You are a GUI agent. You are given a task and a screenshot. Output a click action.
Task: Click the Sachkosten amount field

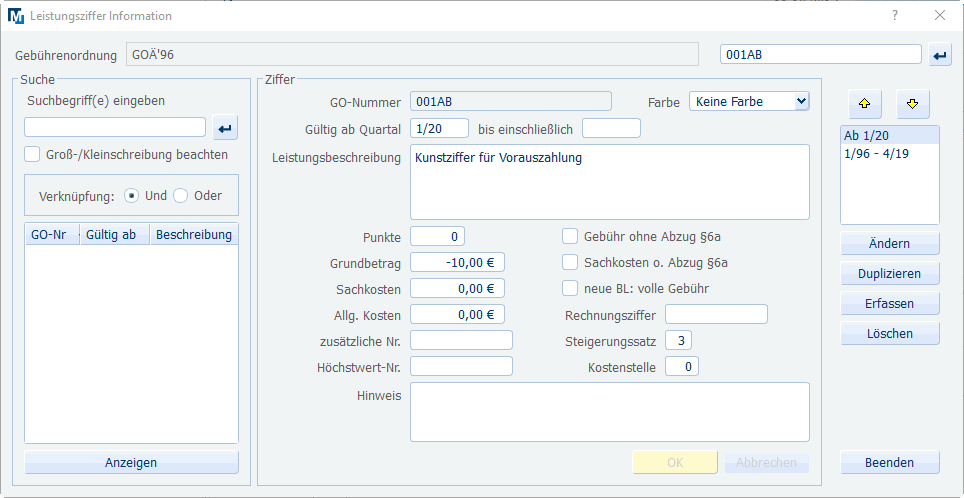coord(457,288)
